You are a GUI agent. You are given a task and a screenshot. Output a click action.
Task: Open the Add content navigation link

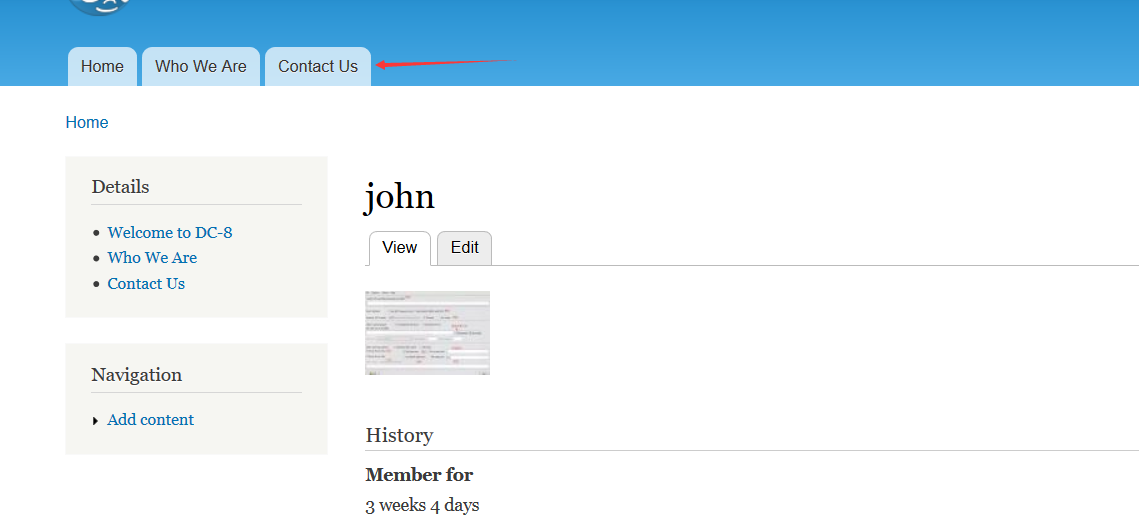point(150,420)
